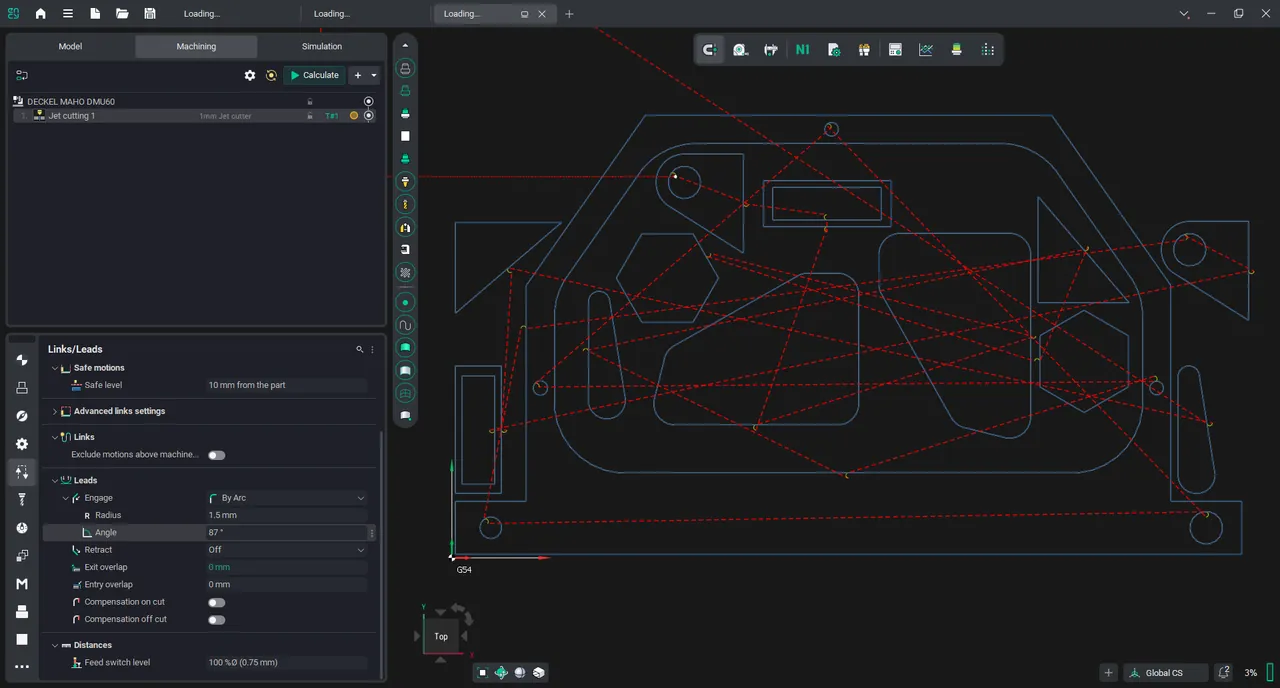1280x688 pixels.
Task: Toggle the circle marker on DECKEL MAHO DMU60 row
Action: click(x=369, y=101)
